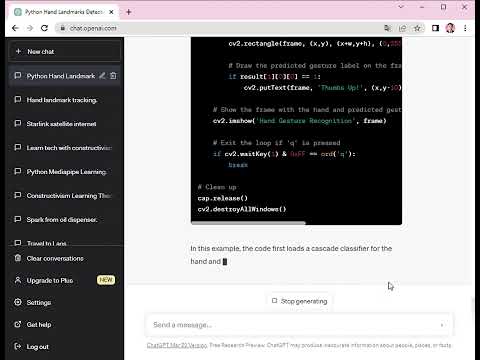The width and height of the screenshot is (480, 360).
Task: Click chat bubble icon next to Starlink
Action: click(18, 123)
